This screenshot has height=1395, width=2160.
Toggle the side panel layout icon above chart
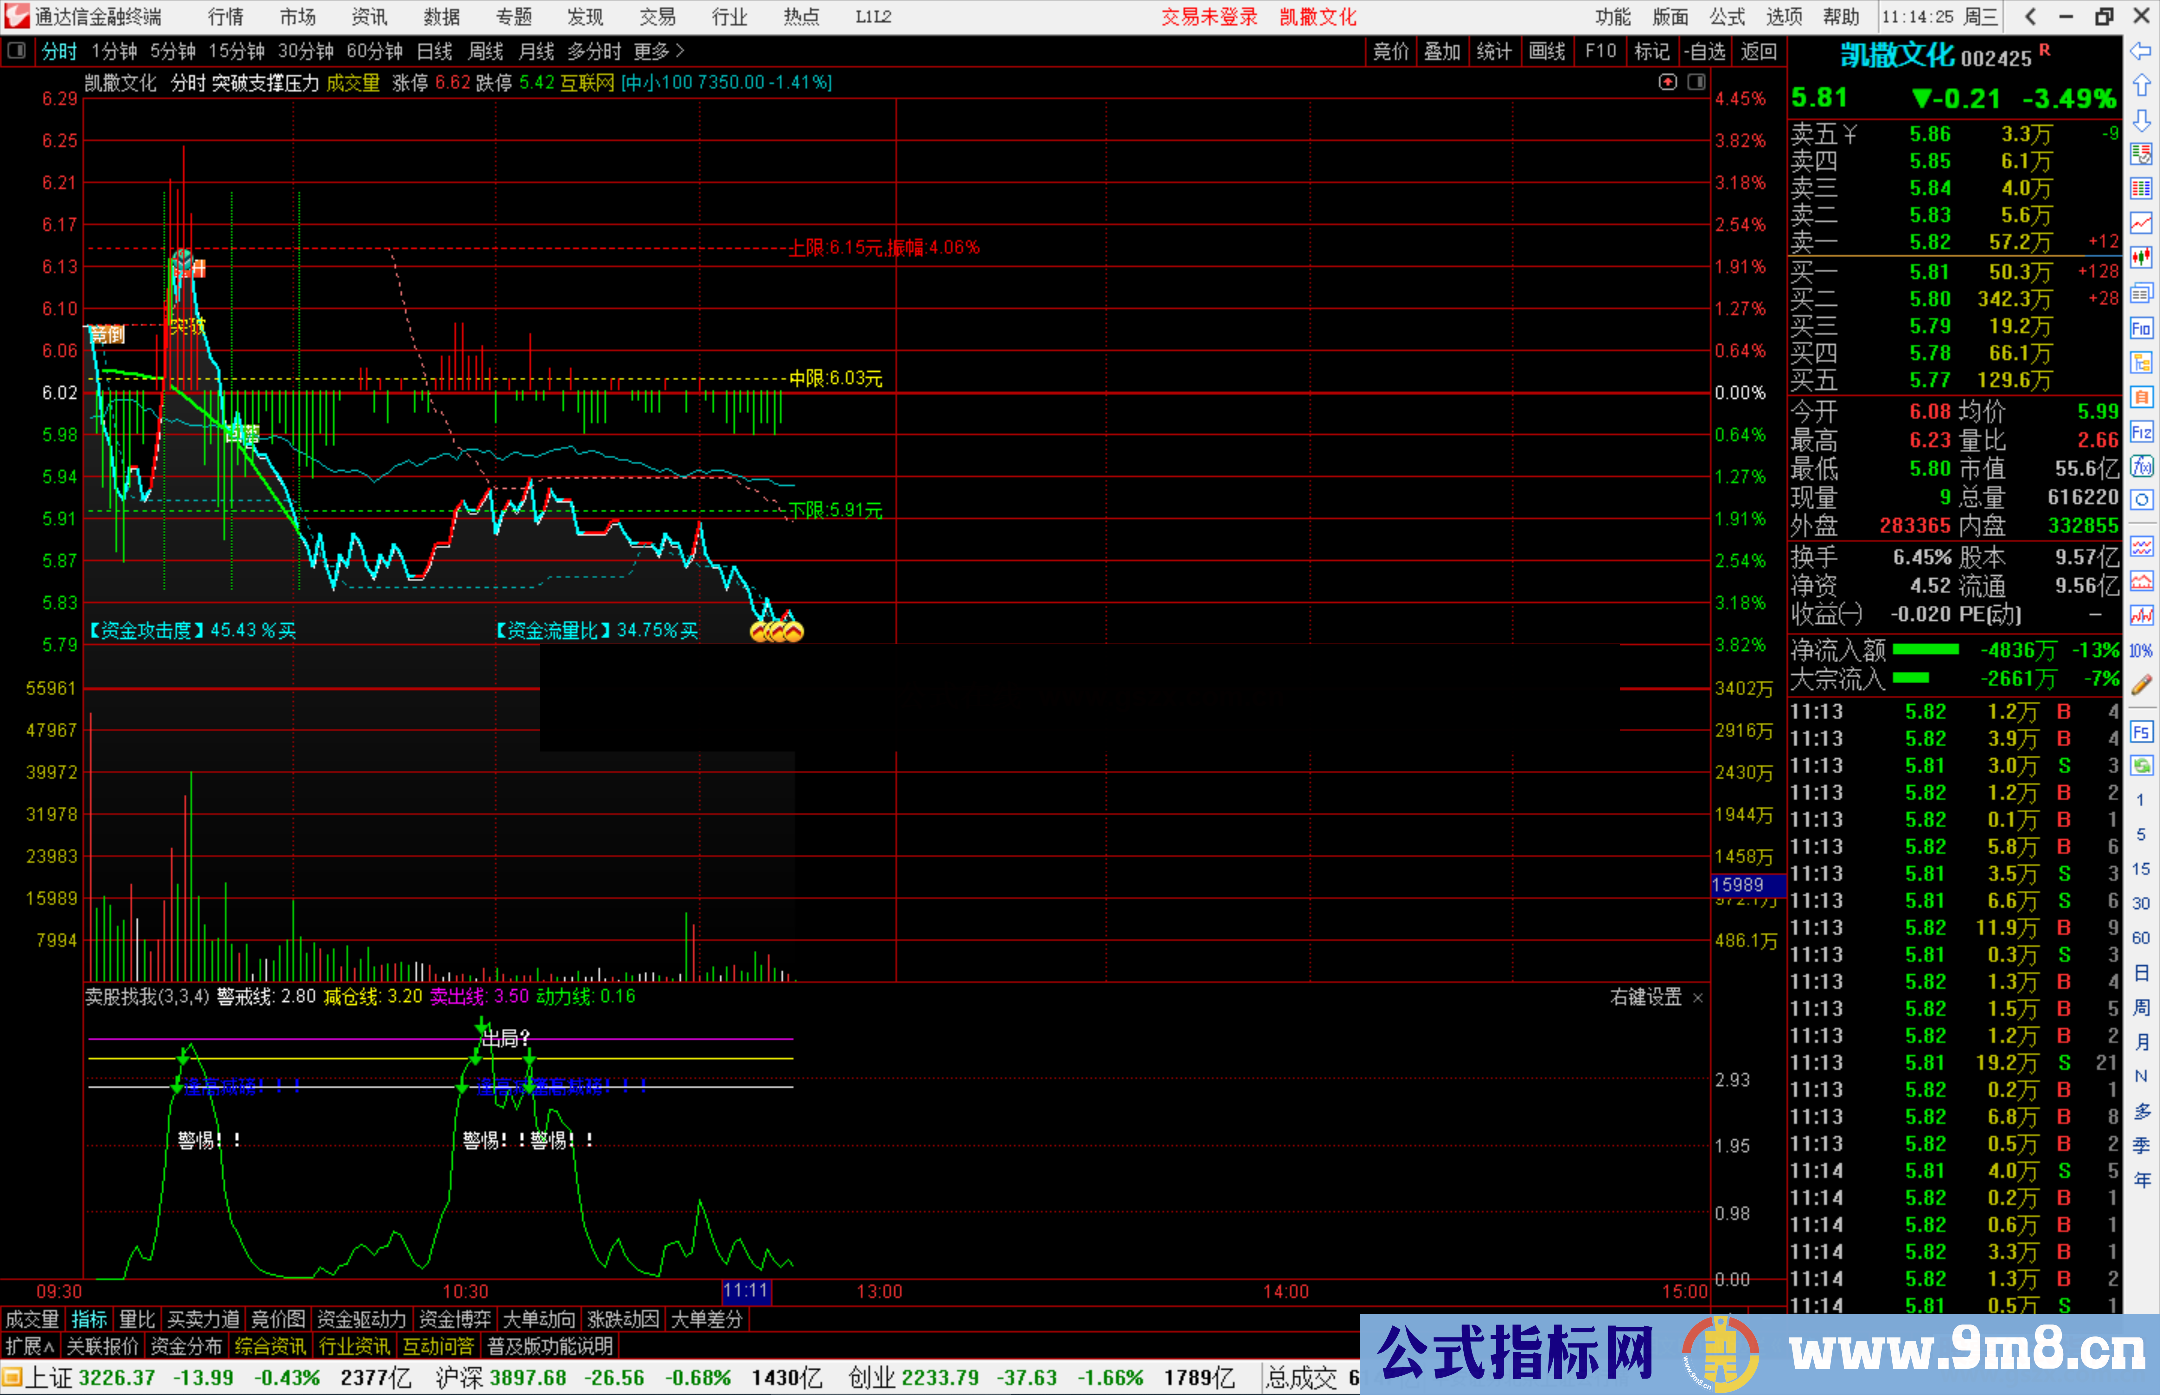click(x=1697, y=82)
